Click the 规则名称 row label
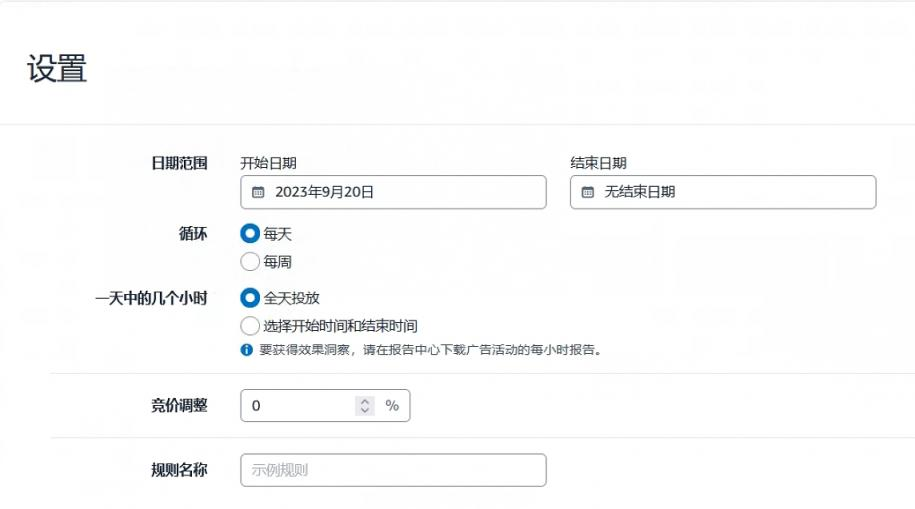This screenshot has height=509, width=915. coord(178,469)
